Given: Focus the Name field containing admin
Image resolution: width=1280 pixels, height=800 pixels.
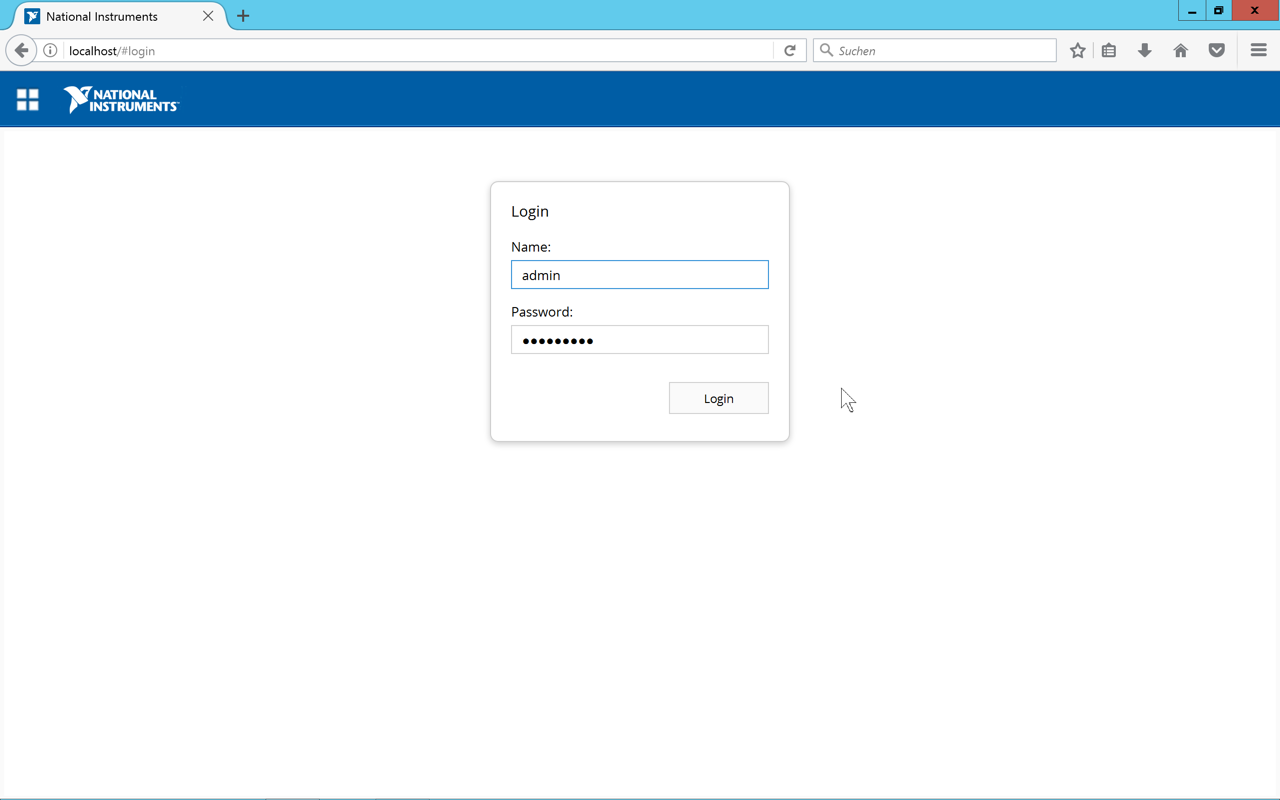Looking at the screenshot, I should [x=639, y=275].
